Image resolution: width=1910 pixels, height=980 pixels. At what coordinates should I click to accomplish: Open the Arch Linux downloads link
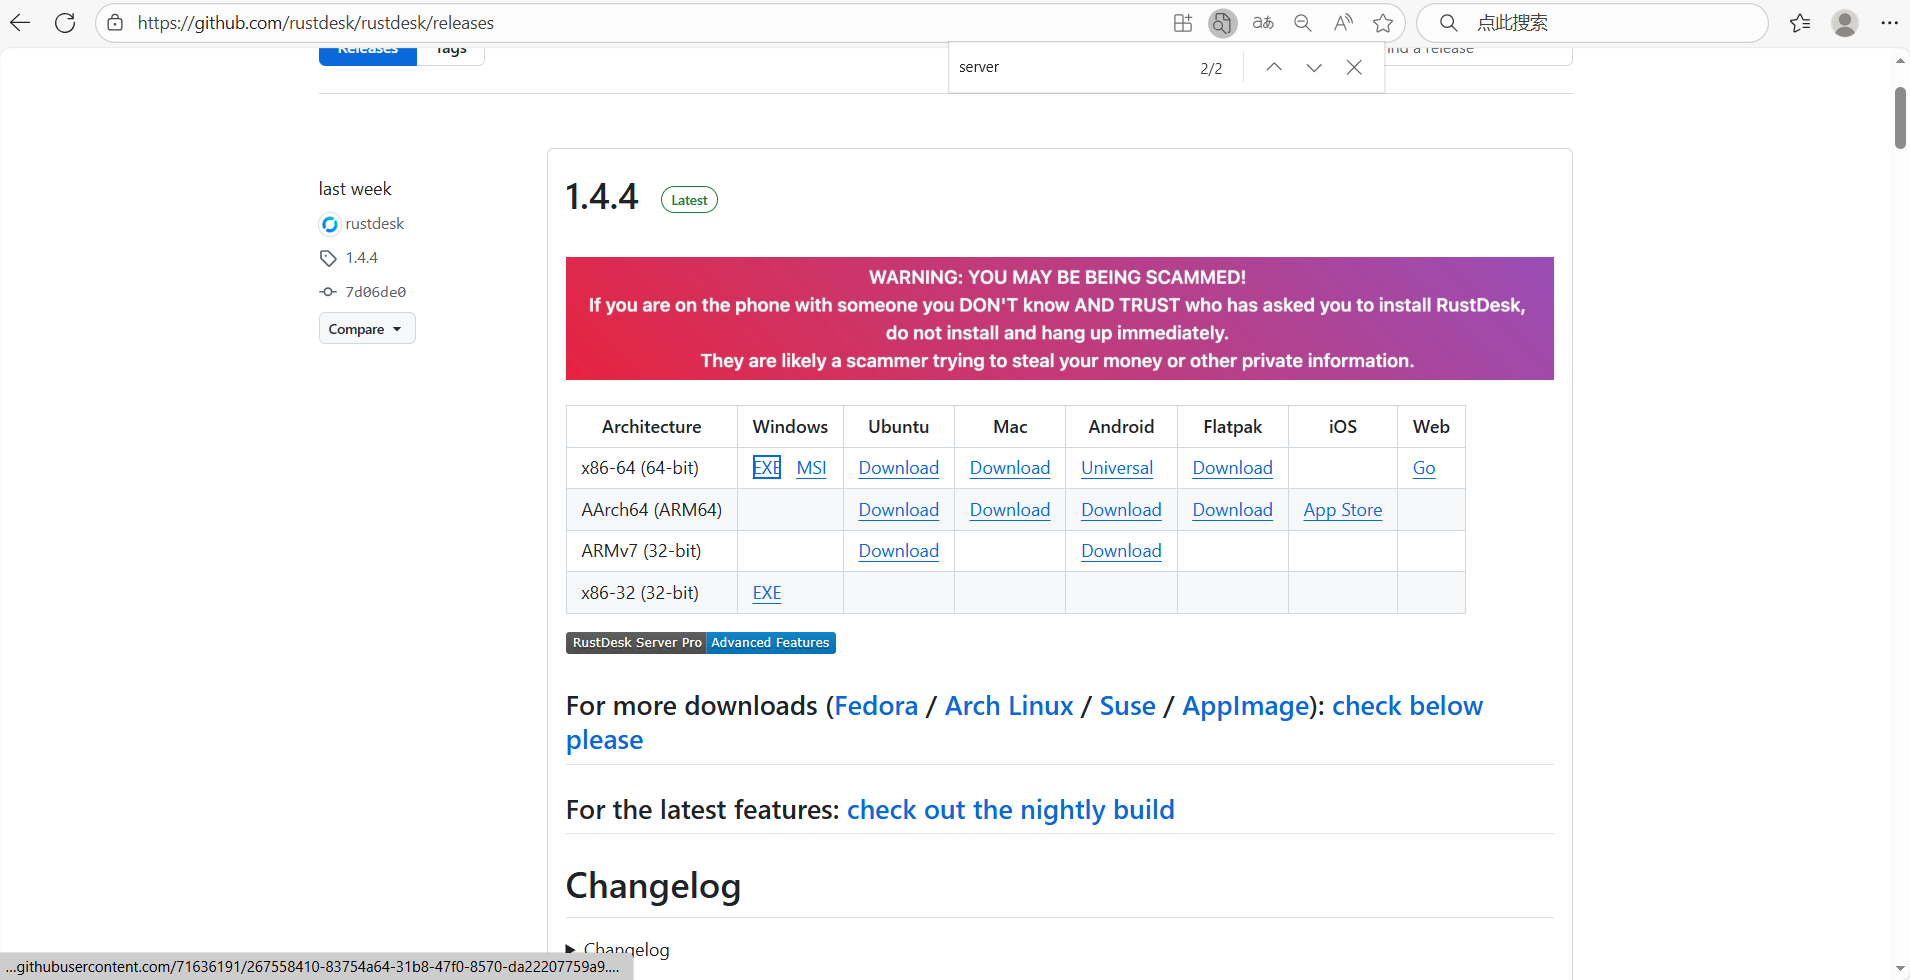click(1009, 706)
